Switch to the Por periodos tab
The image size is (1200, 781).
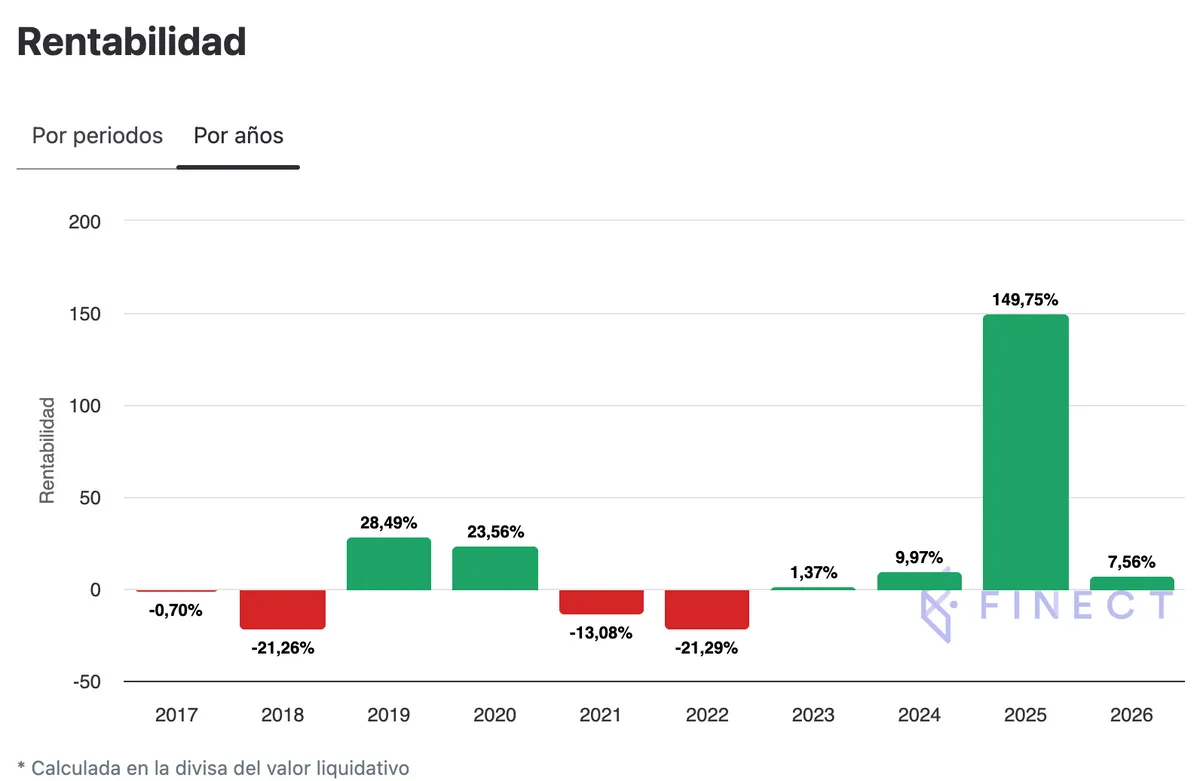pyautogui.click(x=97, y=136)
